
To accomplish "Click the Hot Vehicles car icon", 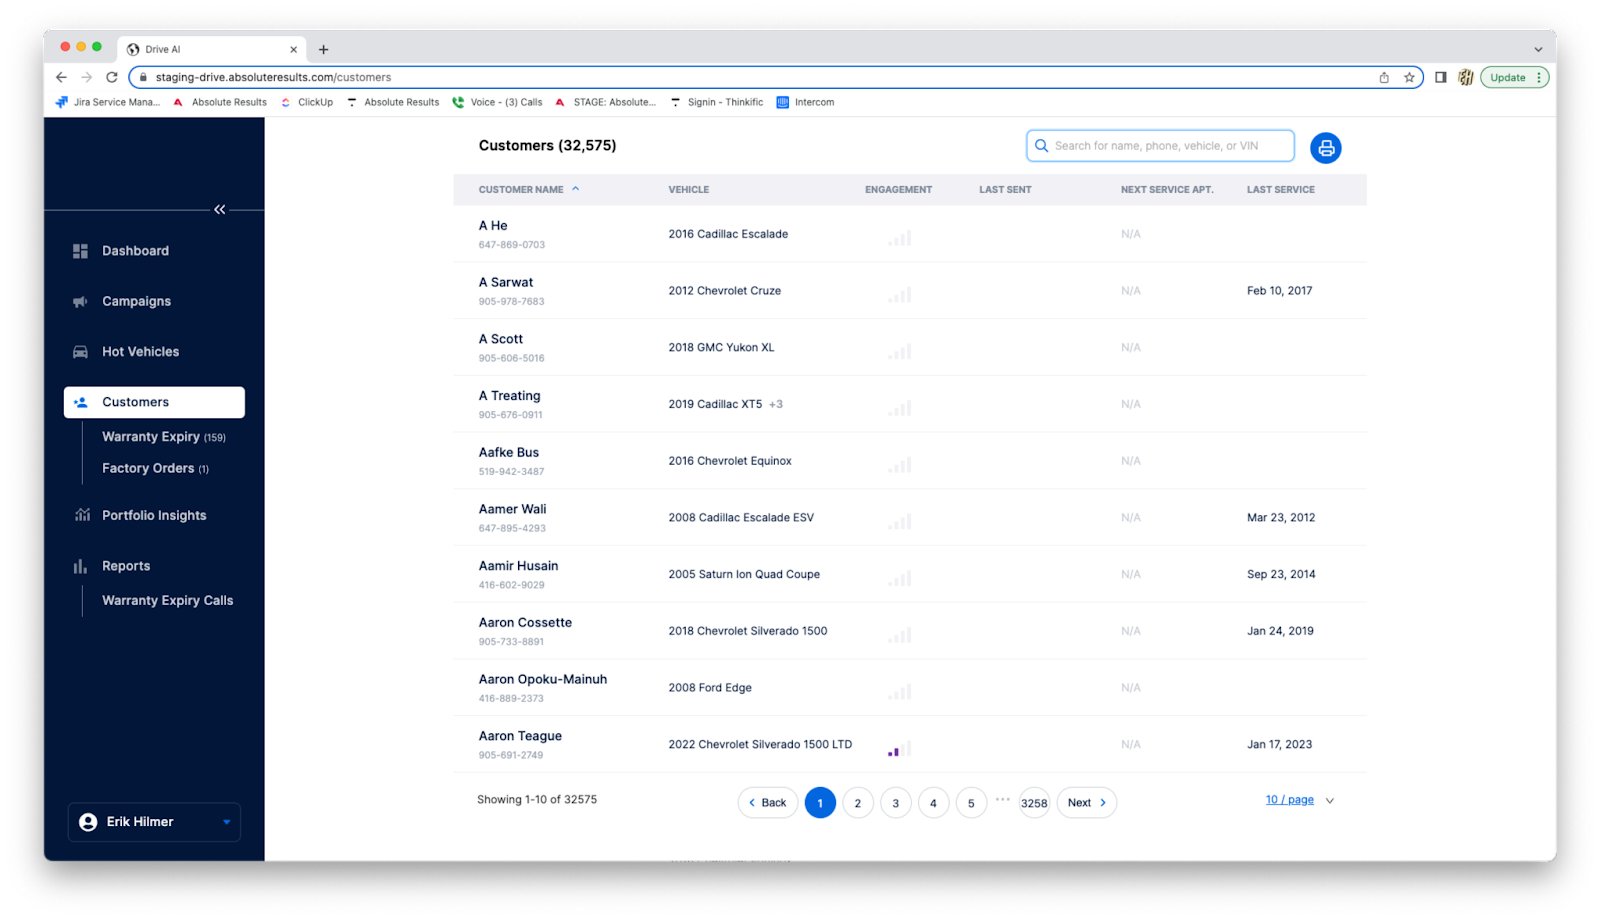I will click(x=81, y=352).
